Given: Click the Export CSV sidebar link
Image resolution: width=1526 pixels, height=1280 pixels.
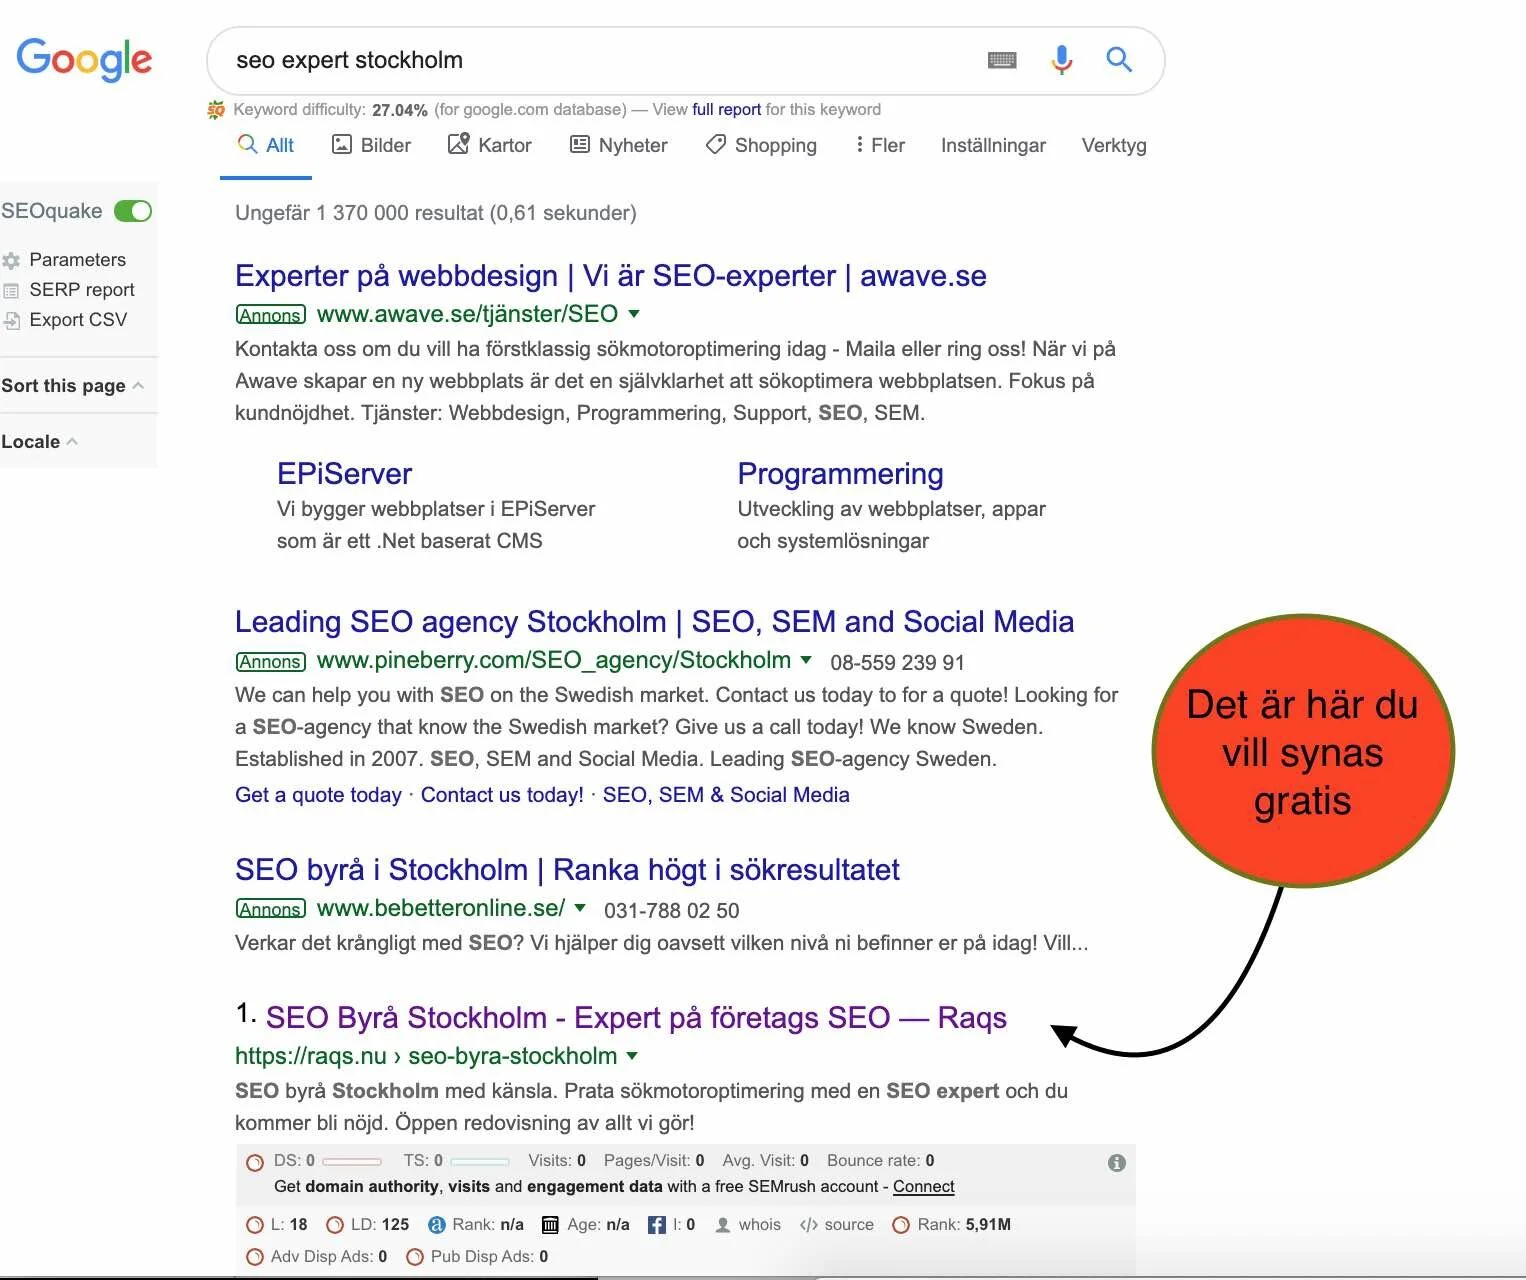Looking at the screenshot, I should click(x=78, y=320).
